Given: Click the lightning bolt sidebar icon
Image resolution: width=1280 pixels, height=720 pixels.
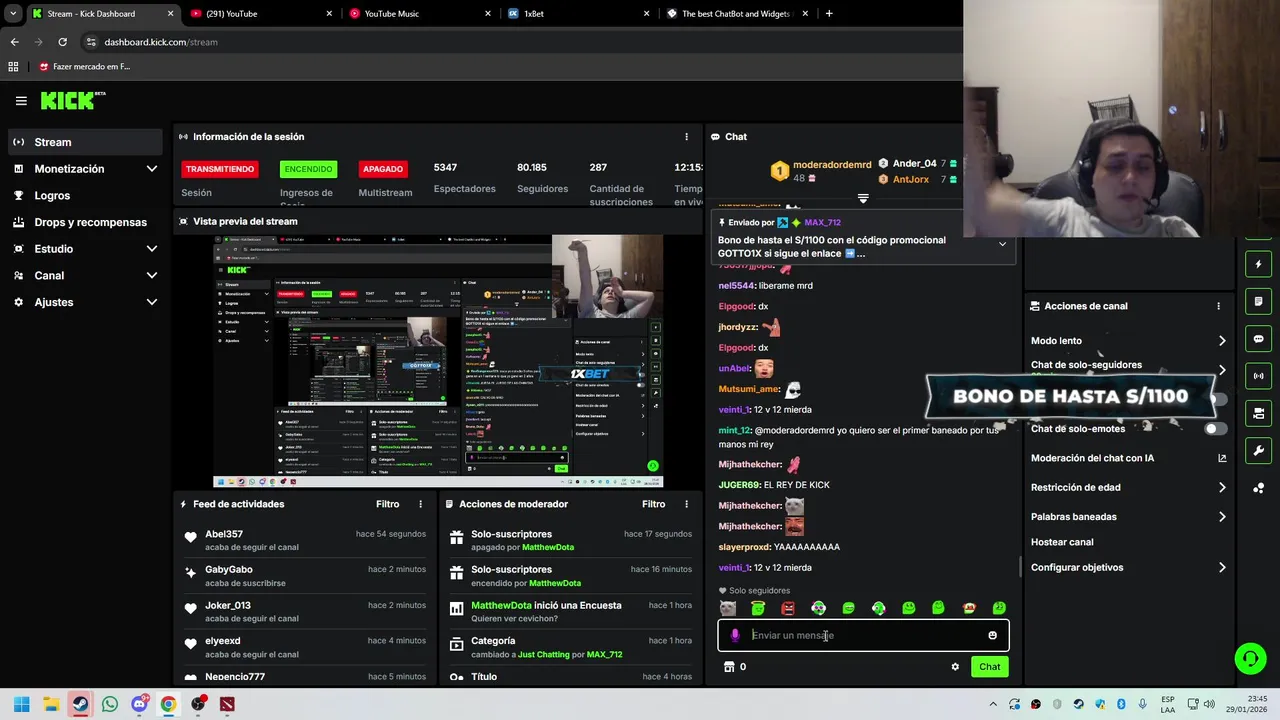Looking at the screenshot, I should coord(1258,265).
